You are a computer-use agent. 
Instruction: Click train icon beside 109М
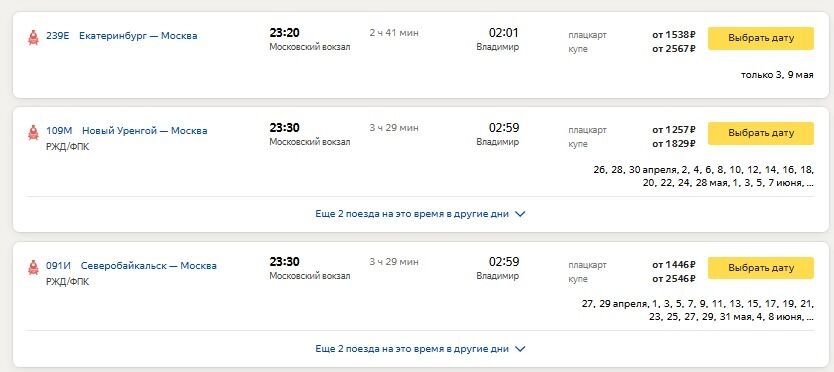click(34, 132)
